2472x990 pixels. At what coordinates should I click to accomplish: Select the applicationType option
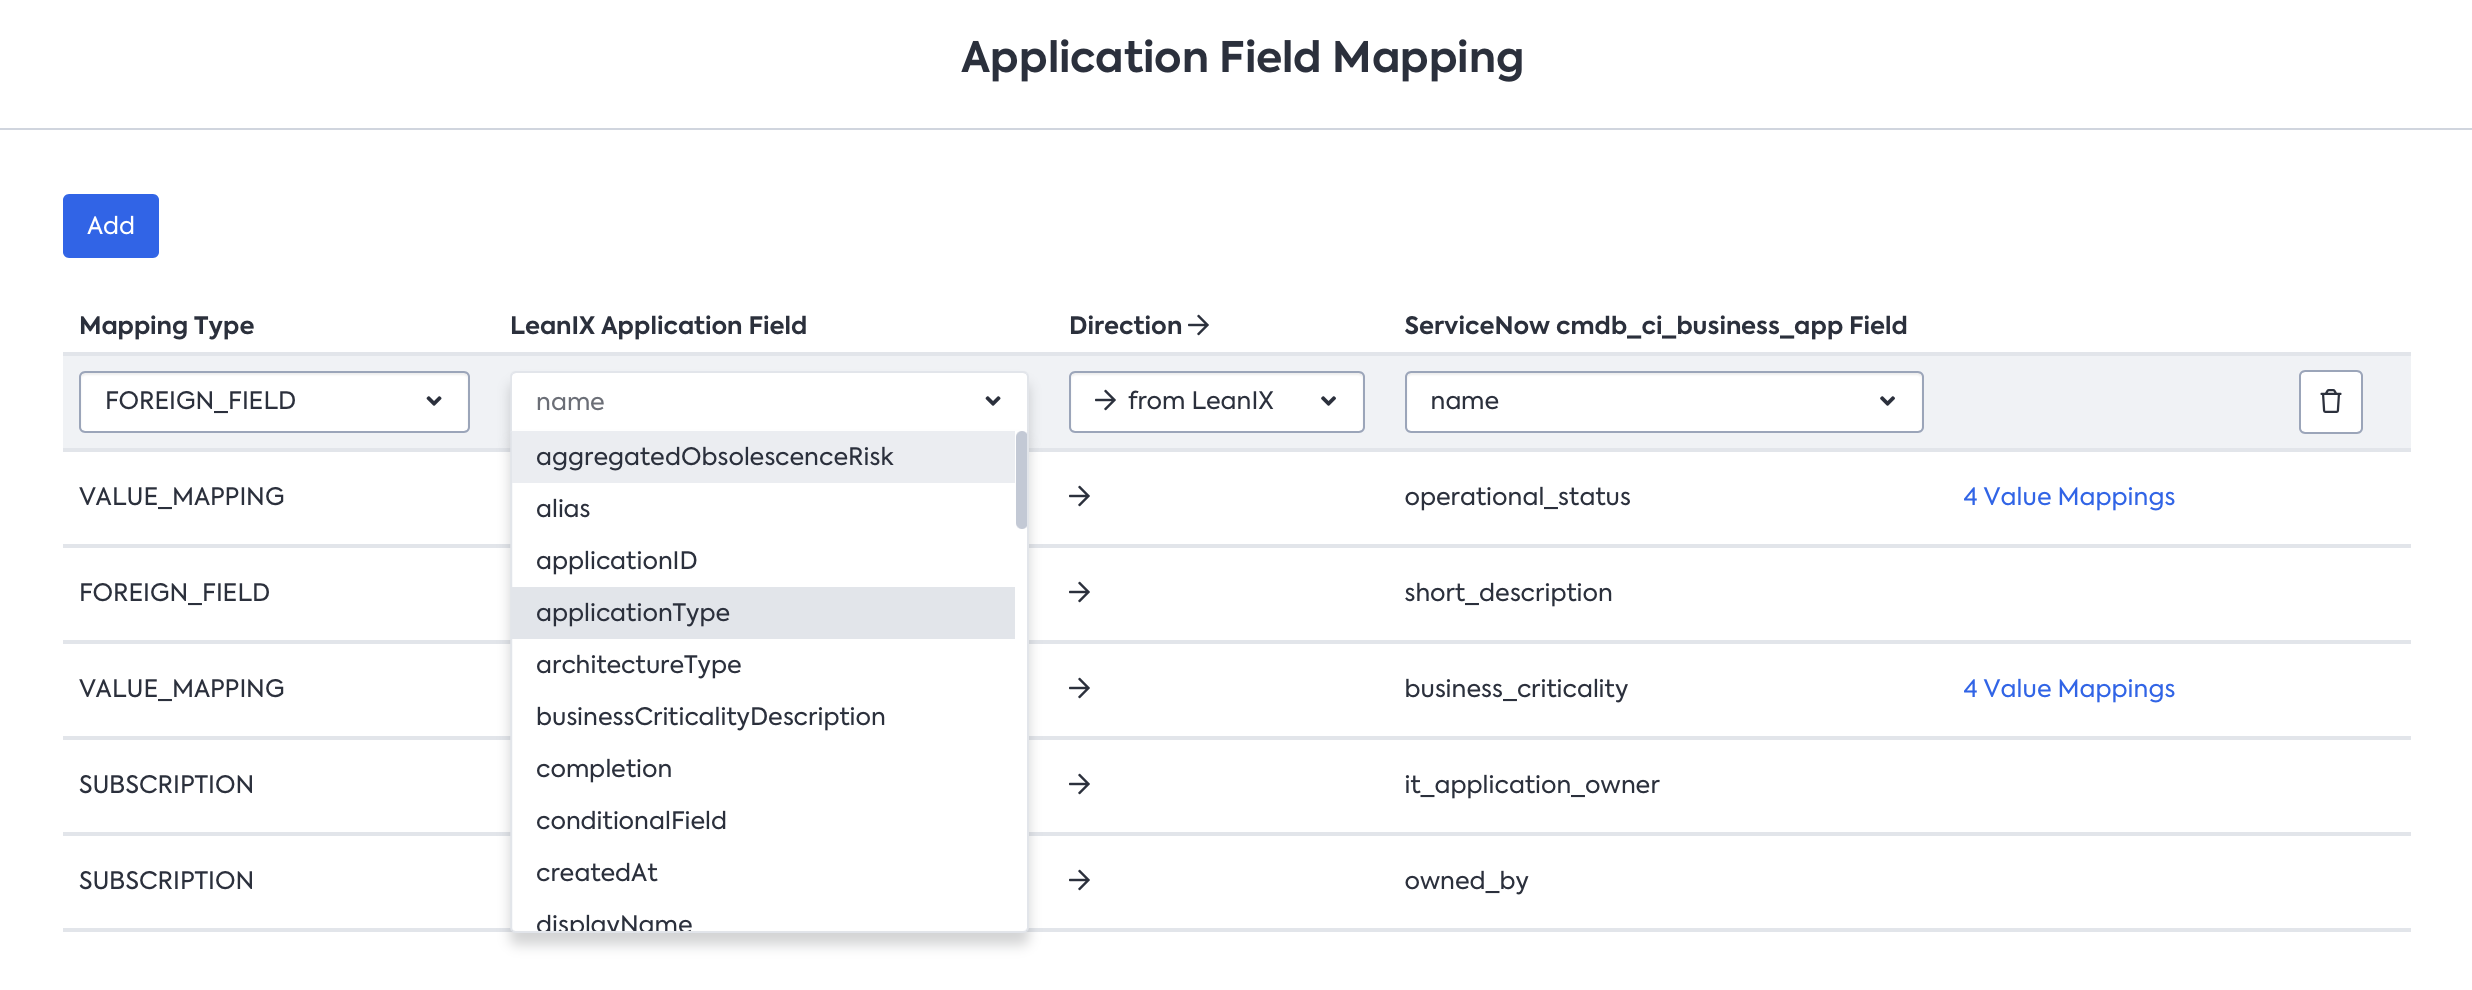(763, 613)
